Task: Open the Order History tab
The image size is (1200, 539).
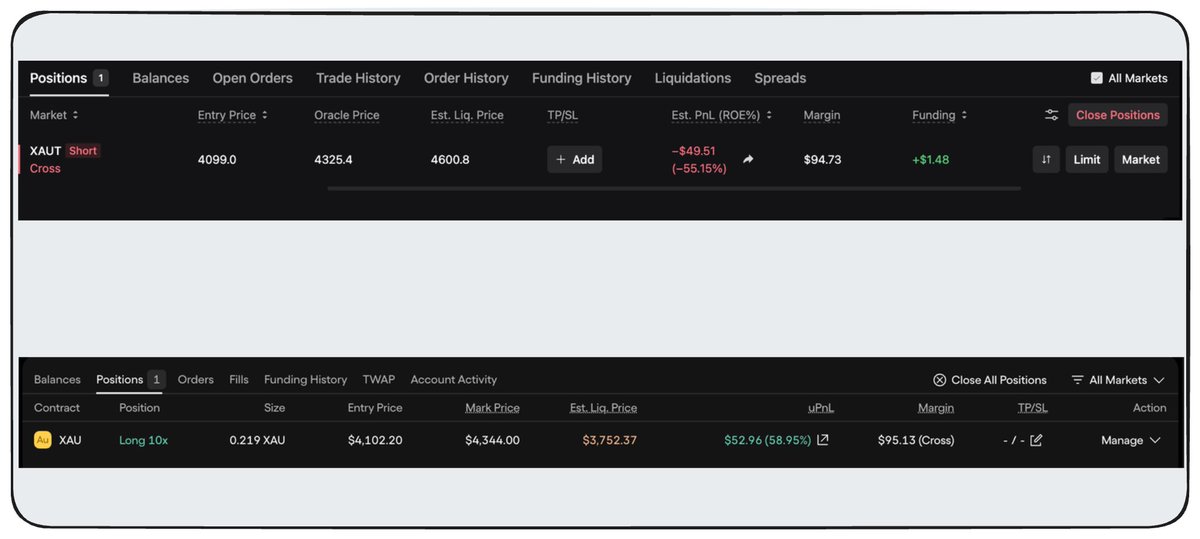Action: click(x=466, y=78)
